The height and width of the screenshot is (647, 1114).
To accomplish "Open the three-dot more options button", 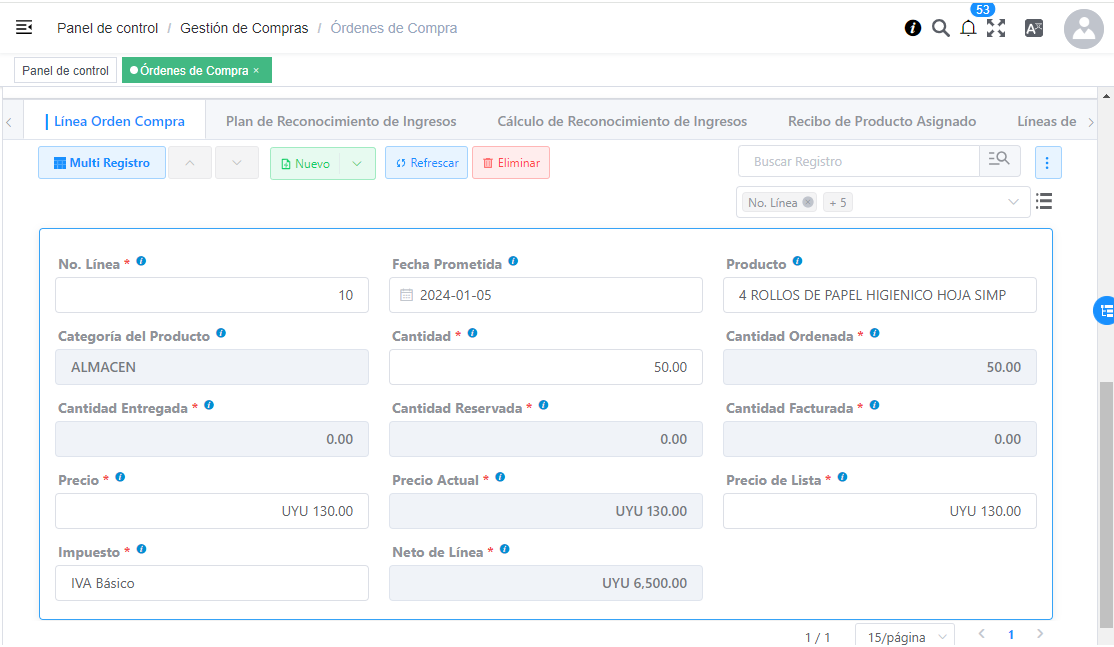I will click(1047, 163).
